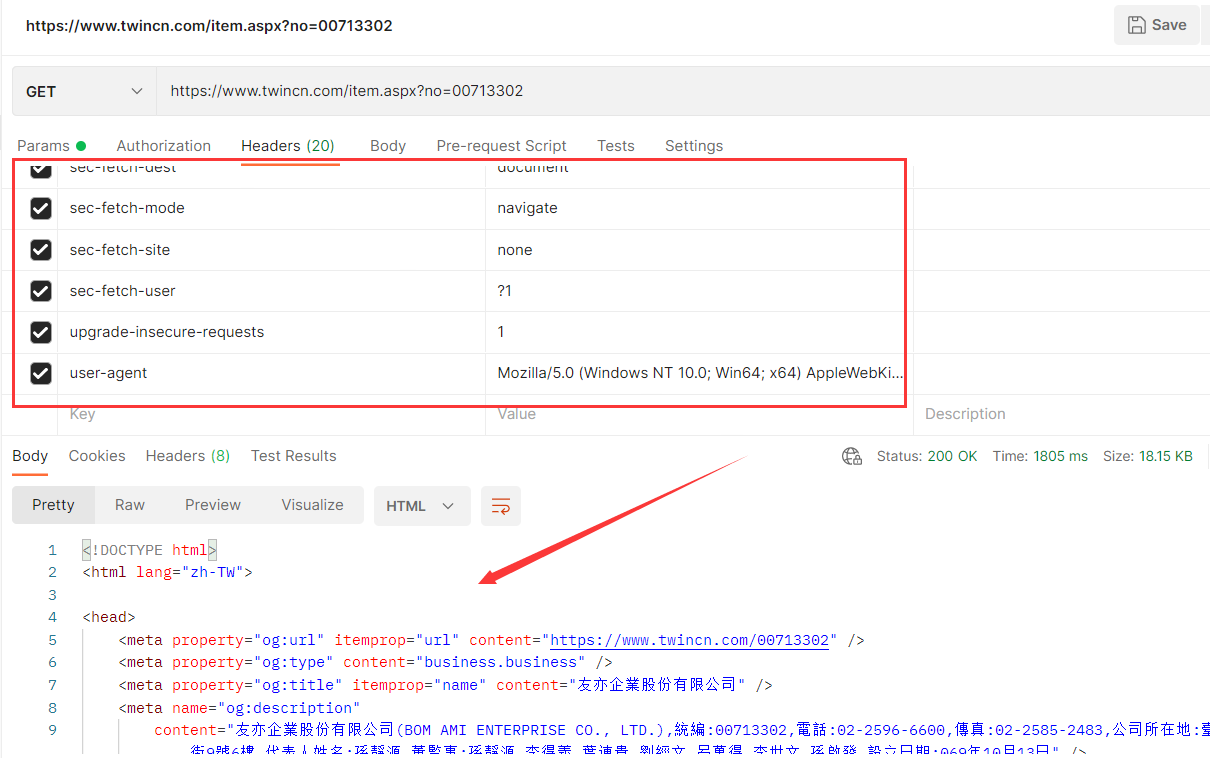Click the request title URL text at top

point(209,26)
